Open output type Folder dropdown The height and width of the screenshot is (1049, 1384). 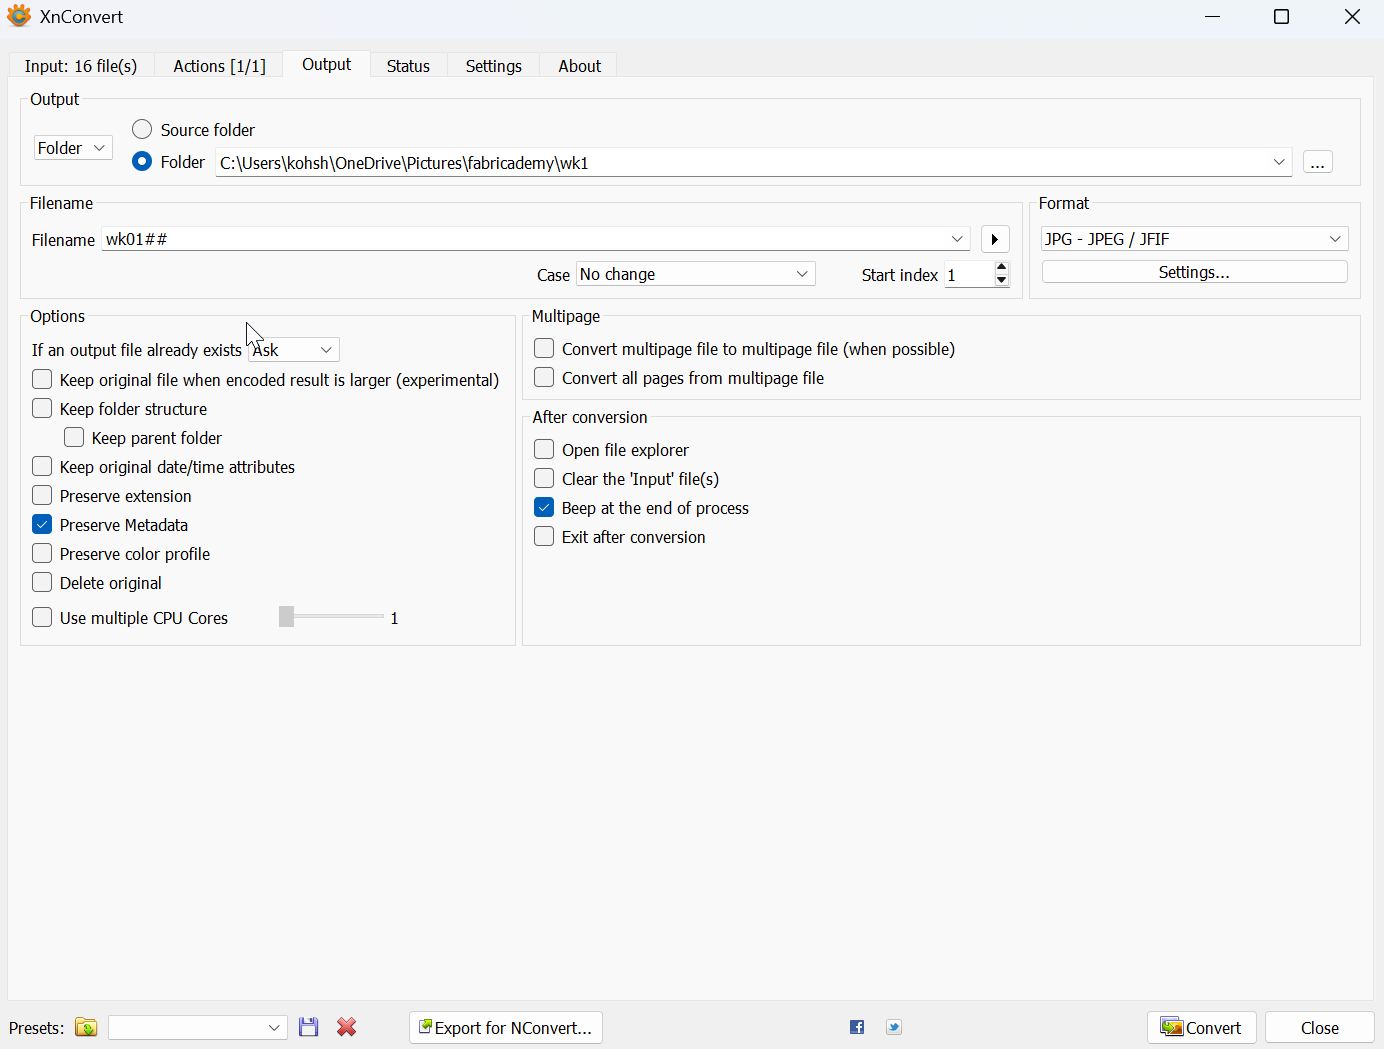tap(73, 148)
